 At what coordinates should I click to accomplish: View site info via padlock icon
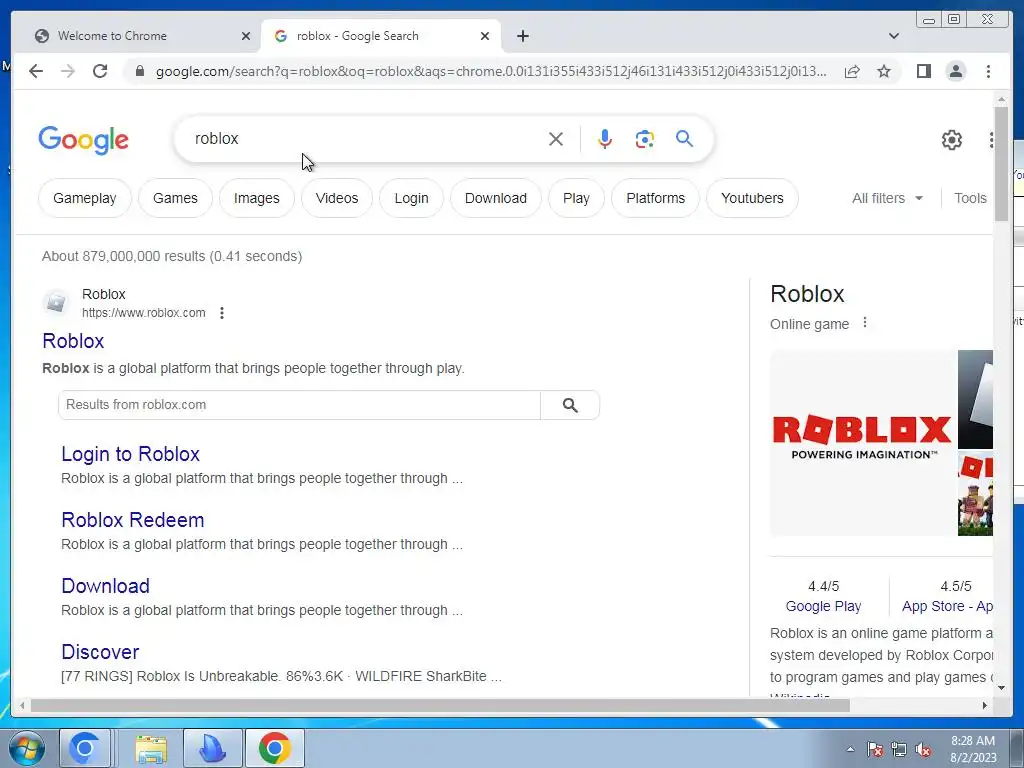pyautogui.click(x=139, y=71)
